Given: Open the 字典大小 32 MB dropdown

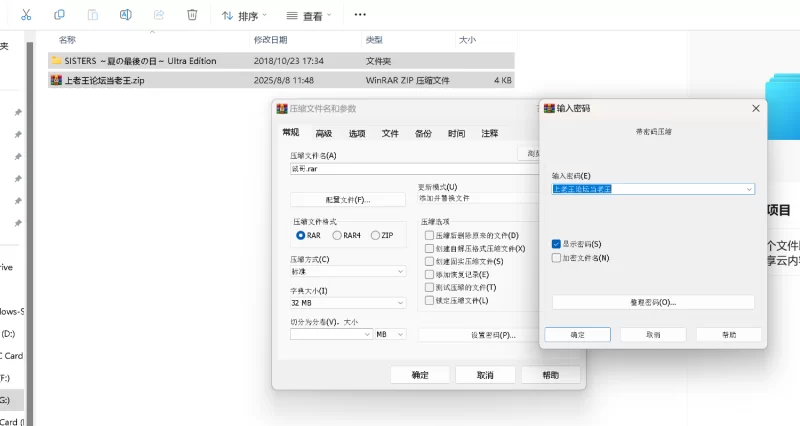Looking at the screenshot, I should (x=348, y=303).
